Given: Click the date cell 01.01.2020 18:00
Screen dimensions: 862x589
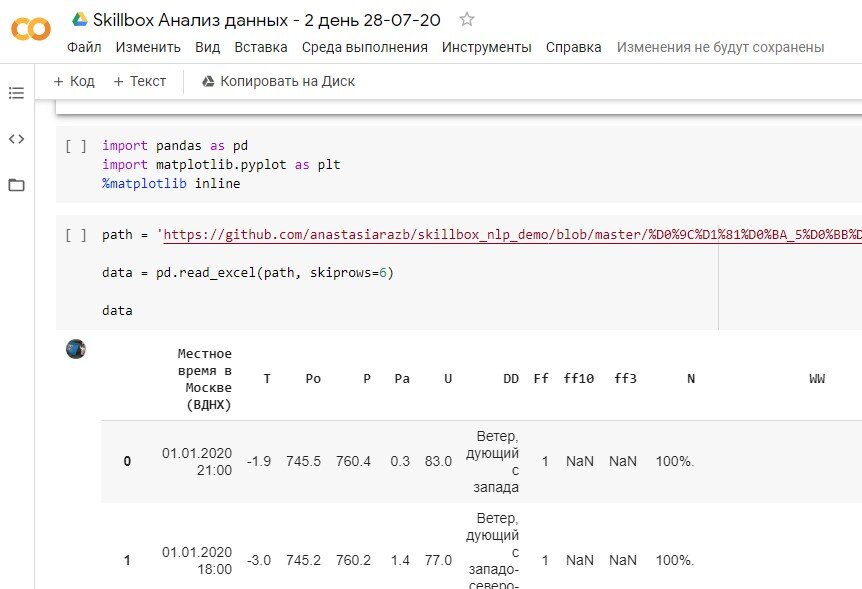Looking at the screenshot, I should click(x=197, y=560).
